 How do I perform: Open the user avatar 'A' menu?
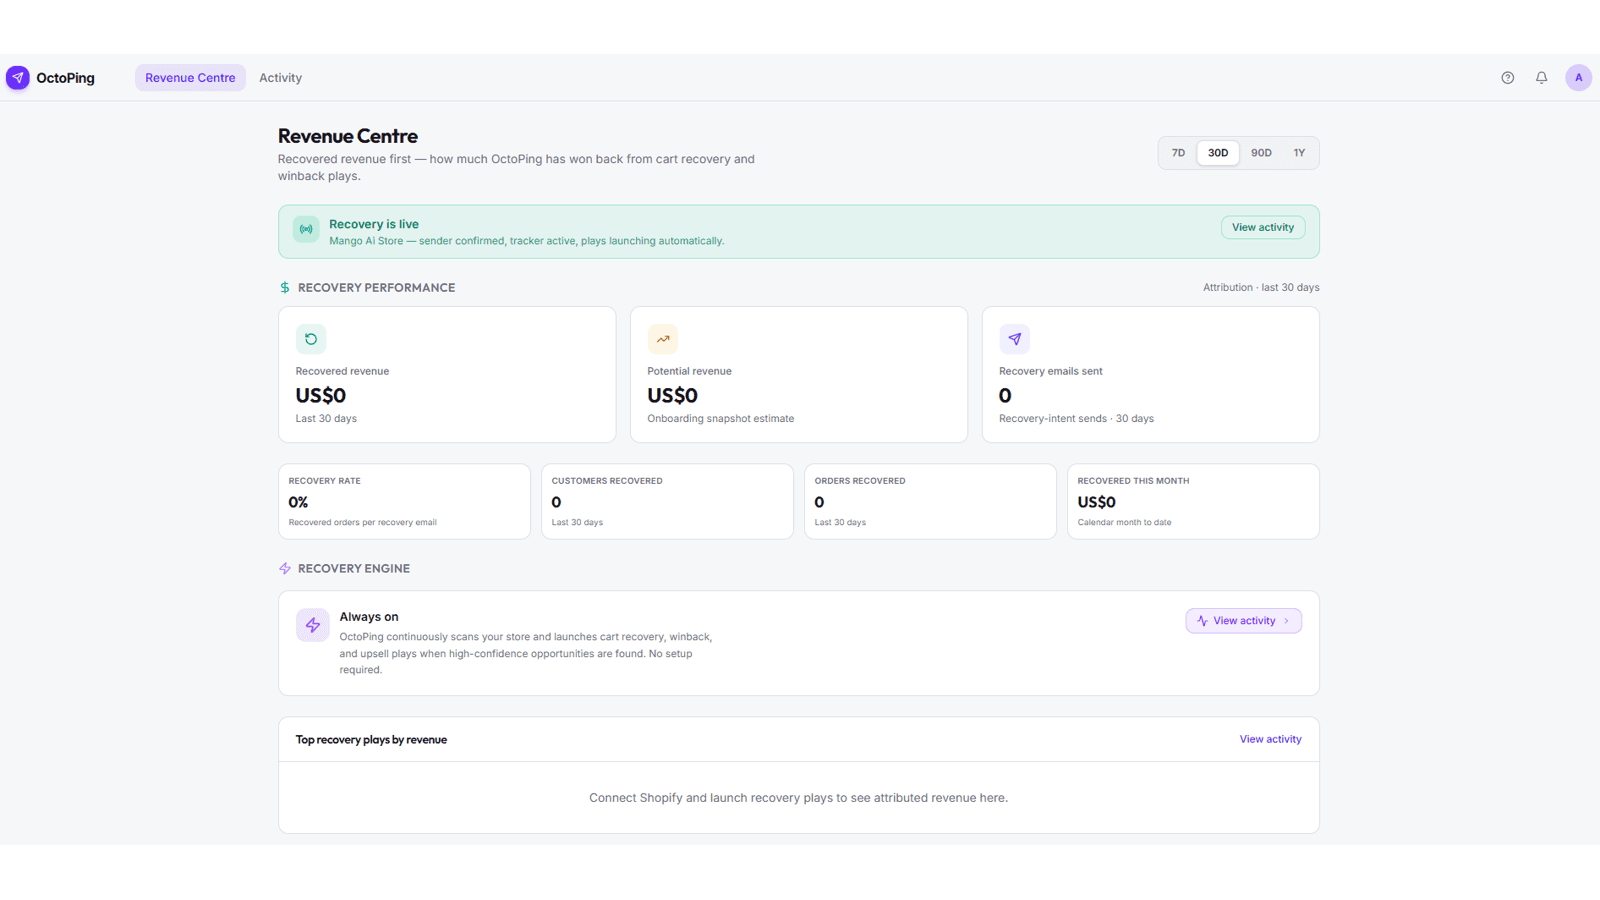click(x=1578, y=78)
